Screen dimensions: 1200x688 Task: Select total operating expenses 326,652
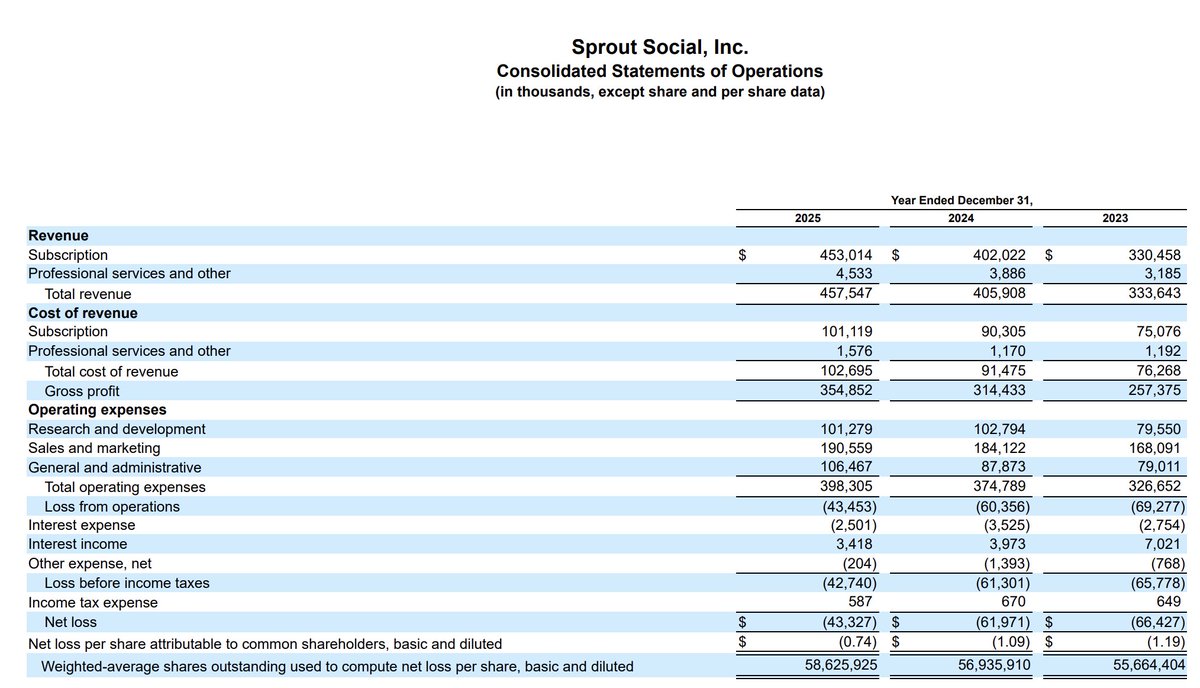(x=1154, y=487)
